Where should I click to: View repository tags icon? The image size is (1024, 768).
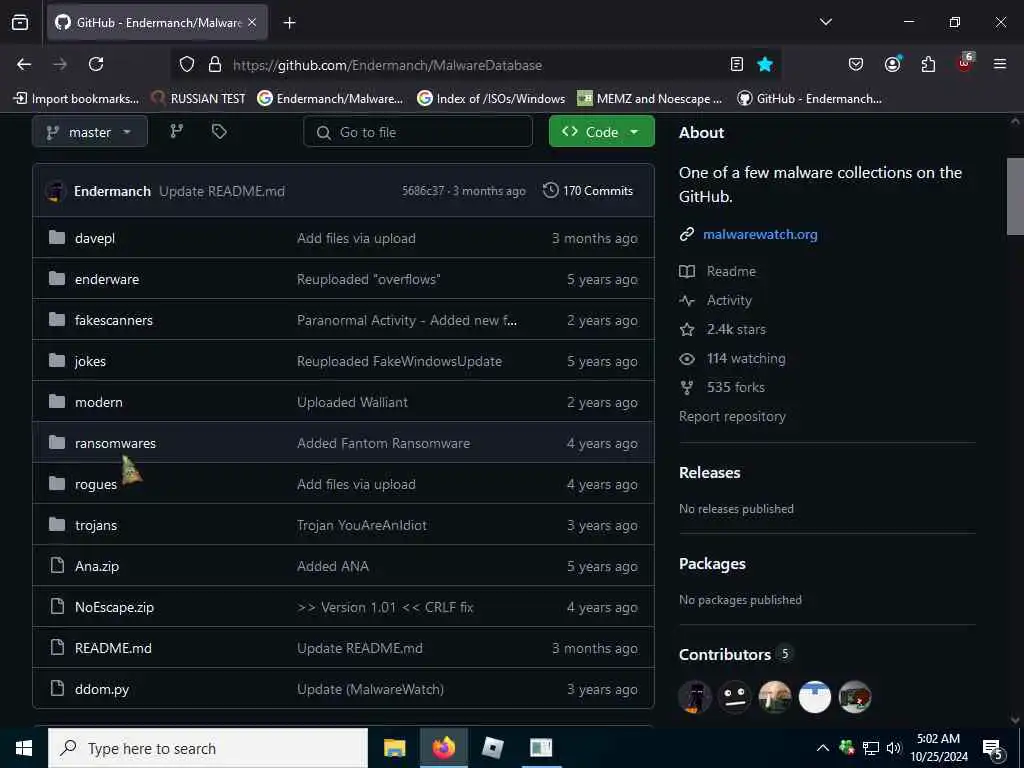(x=219, y=131)
